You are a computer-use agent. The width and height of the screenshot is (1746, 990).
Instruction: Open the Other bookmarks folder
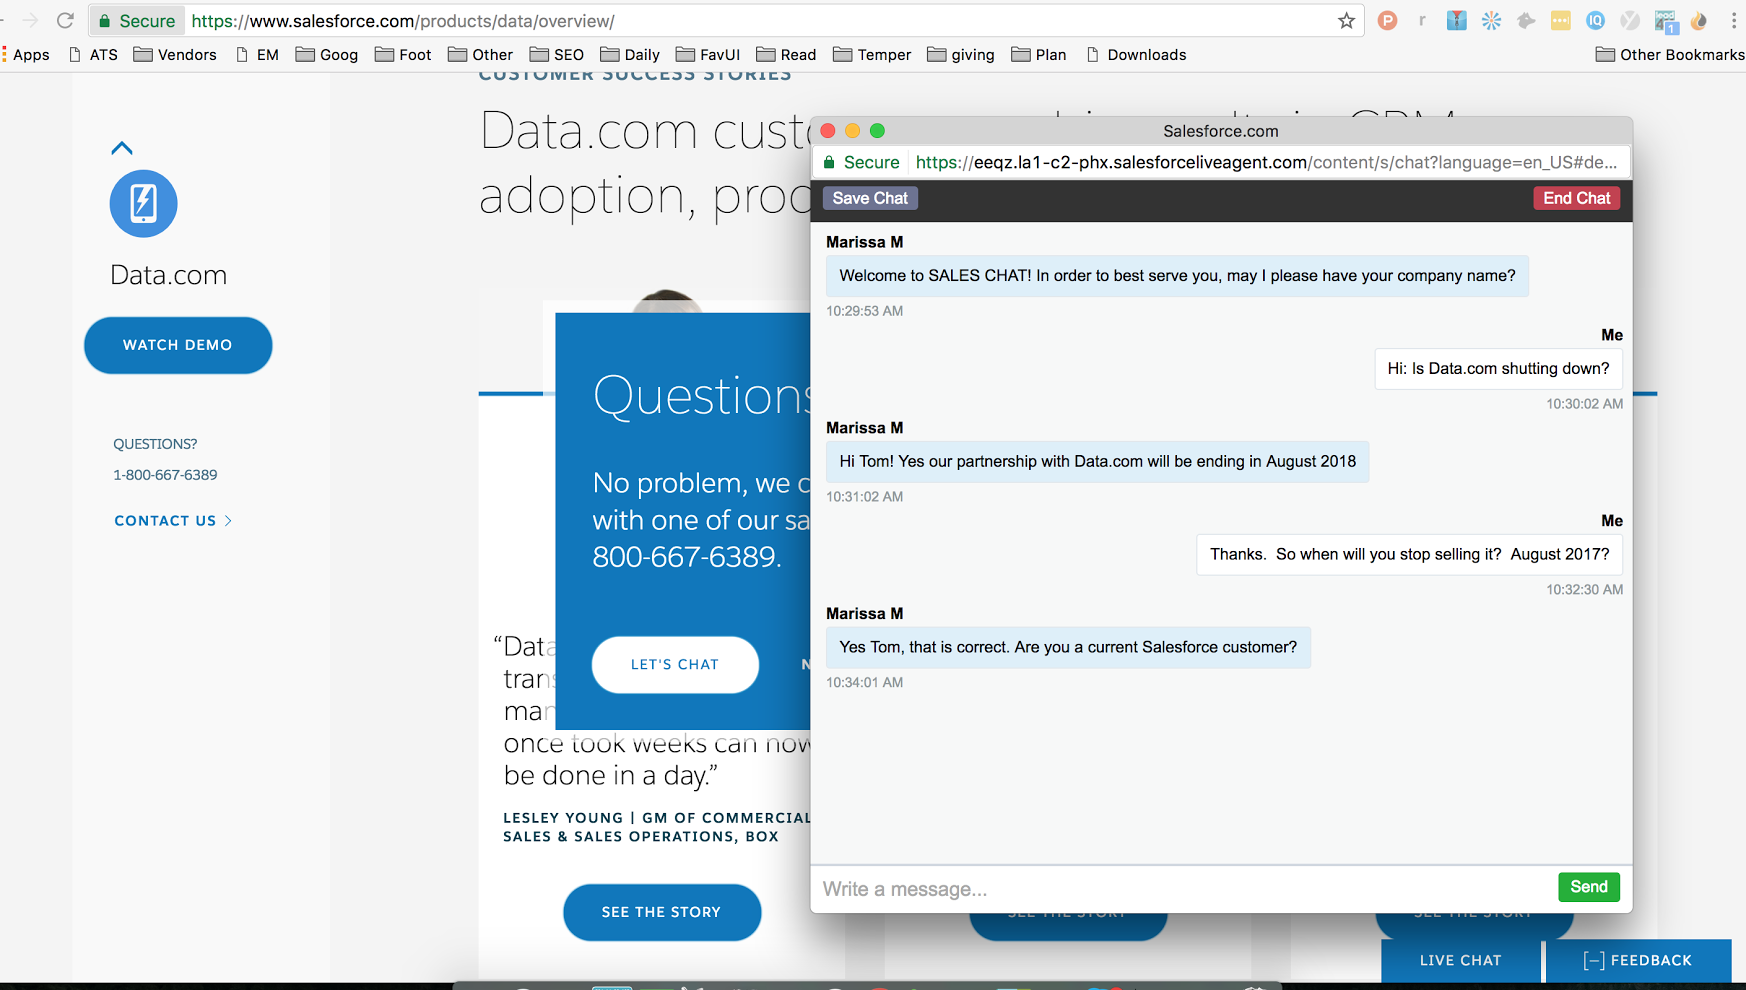click(480, 55)
